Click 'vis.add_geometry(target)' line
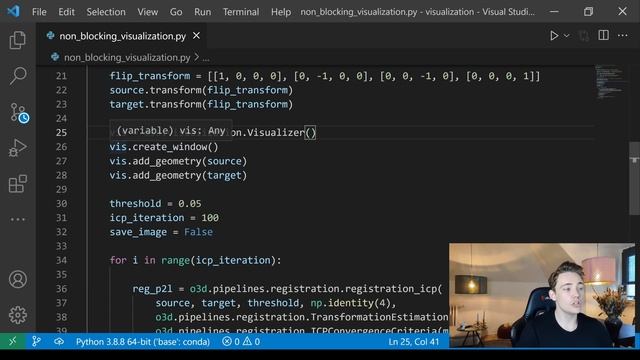This screenshot has width=640, height=360. [178, 176]
